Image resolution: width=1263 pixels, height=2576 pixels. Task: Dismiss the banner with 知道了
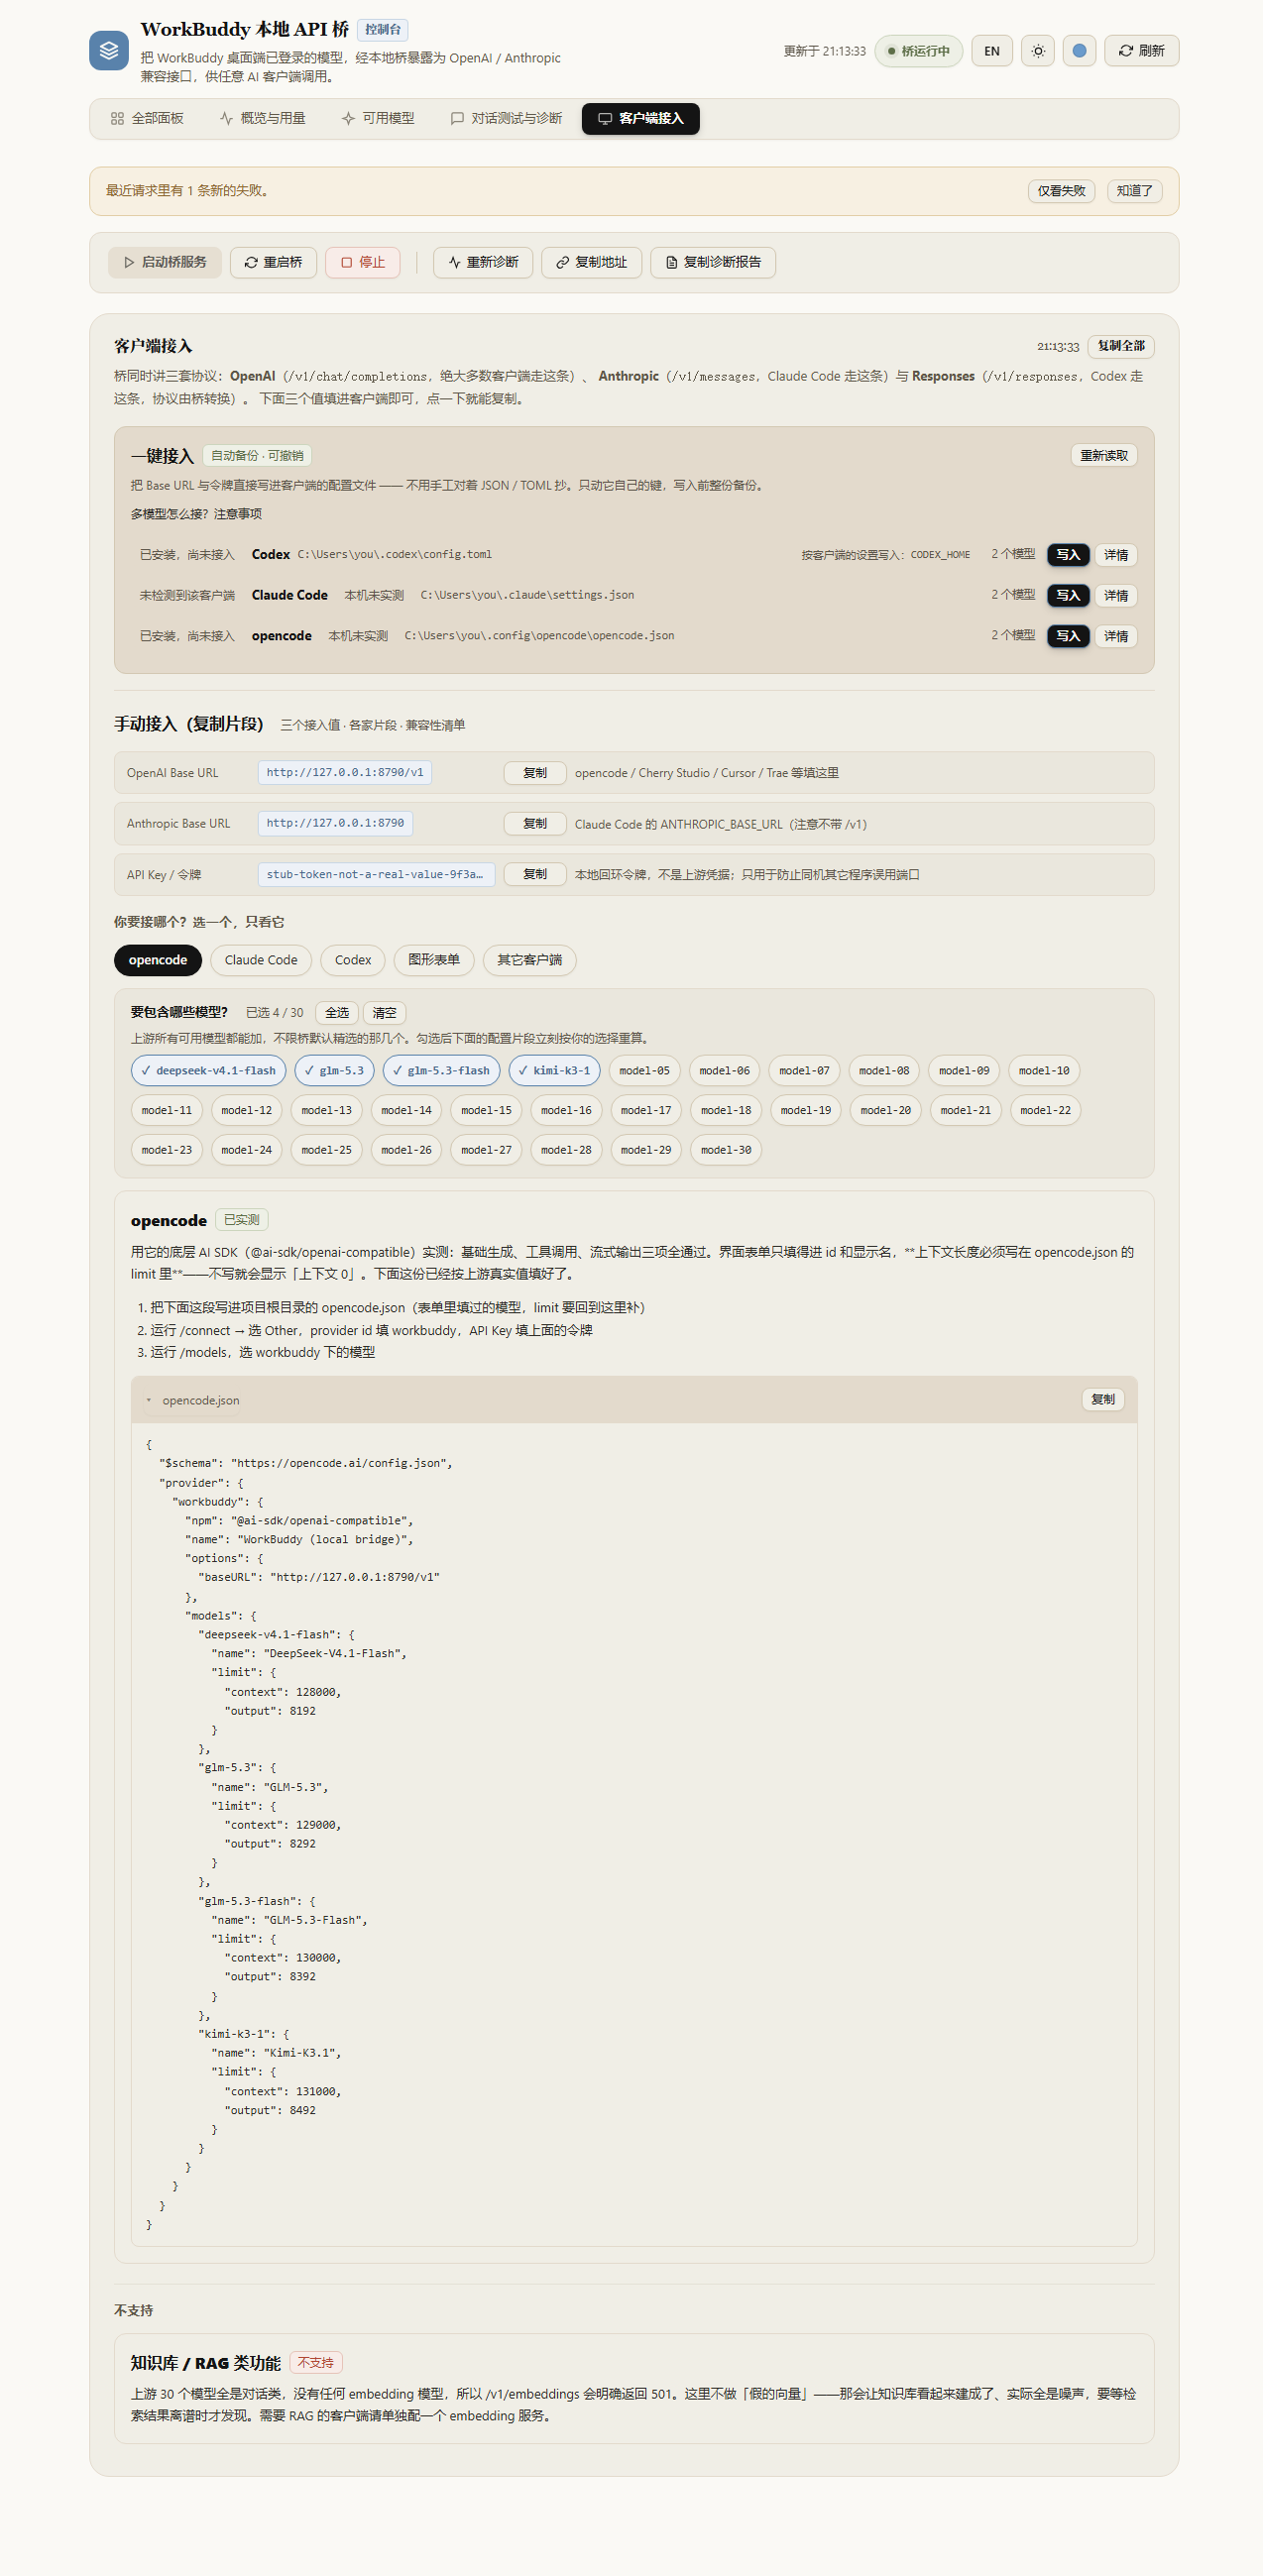point(1134,191)
